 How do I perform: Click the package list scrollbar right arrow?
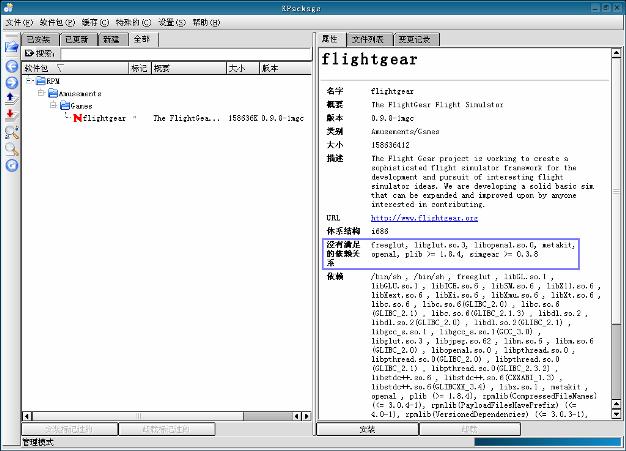pyautogui.click(x=306, y=416)
